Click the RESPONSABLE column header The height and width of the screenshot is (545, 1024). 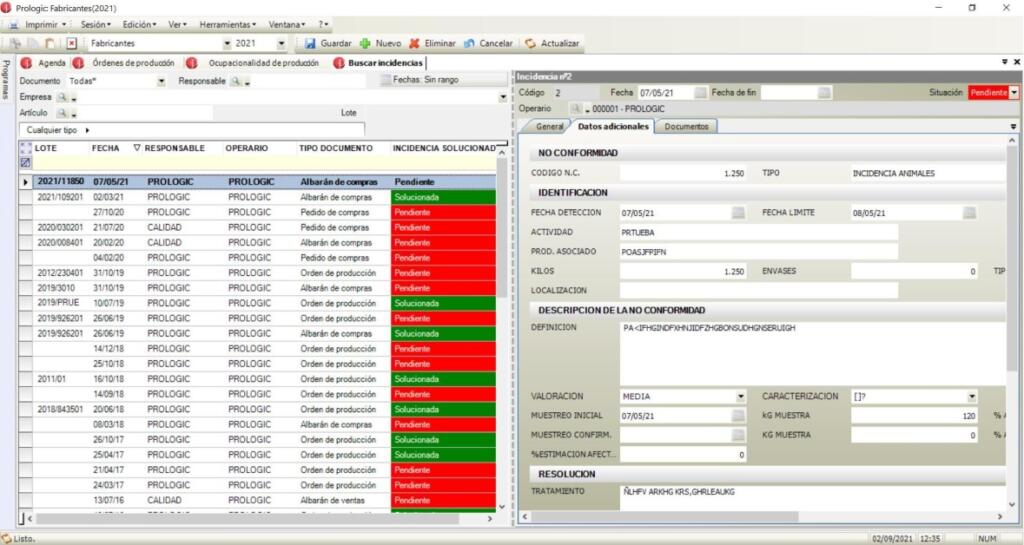174,148
